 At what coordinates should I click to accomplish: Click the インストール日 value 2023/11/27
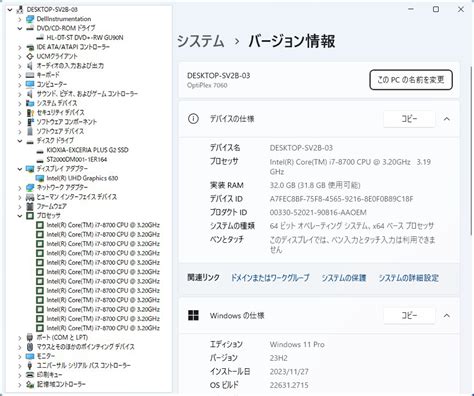[289, 371]
